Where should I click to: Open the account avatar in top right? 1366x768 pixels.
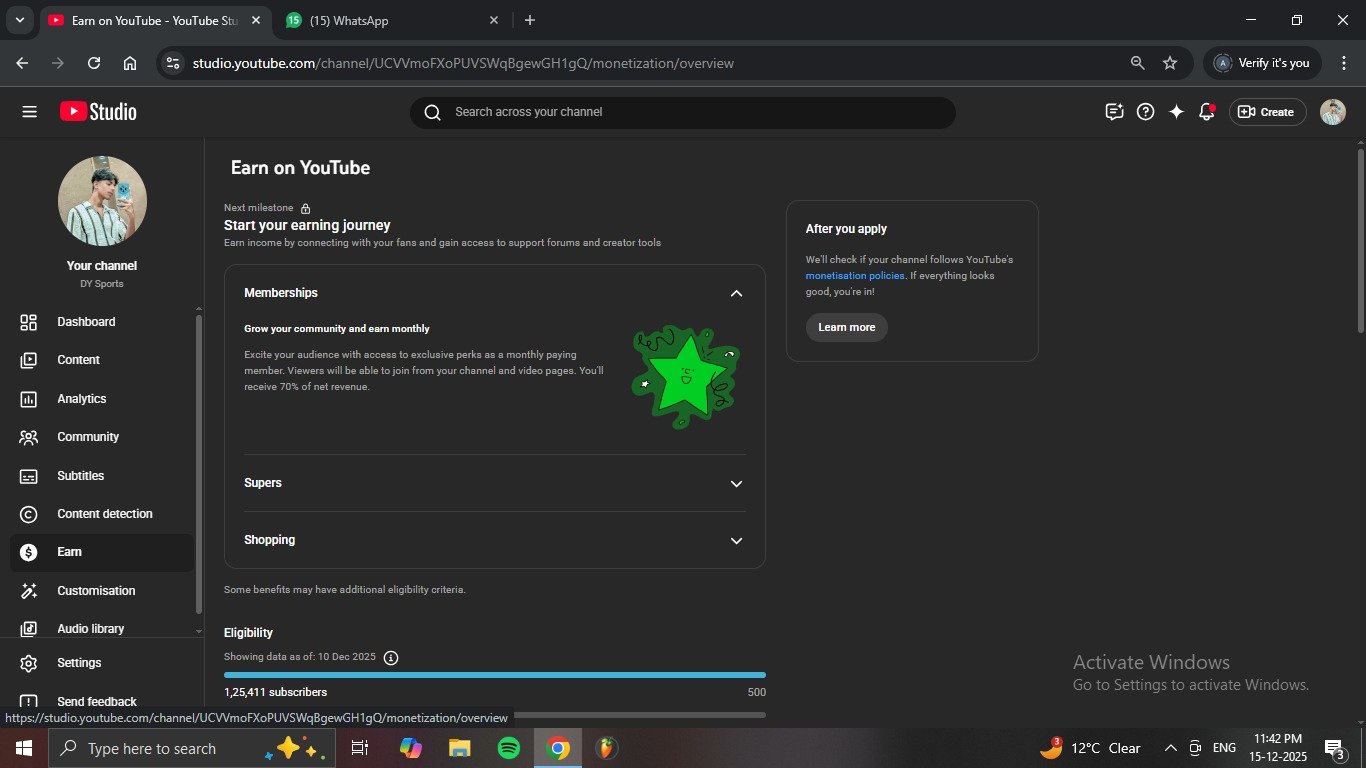click(1332, 112)
